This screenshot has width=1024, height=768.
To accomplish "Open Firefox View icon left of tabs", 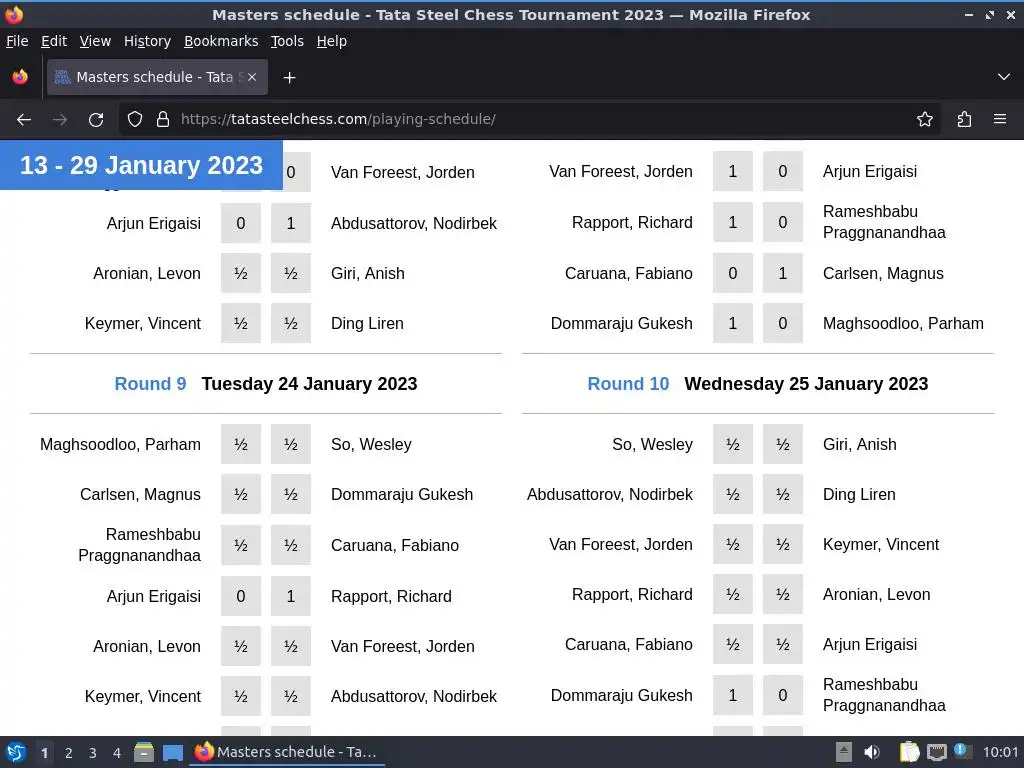I will (20, 77).
